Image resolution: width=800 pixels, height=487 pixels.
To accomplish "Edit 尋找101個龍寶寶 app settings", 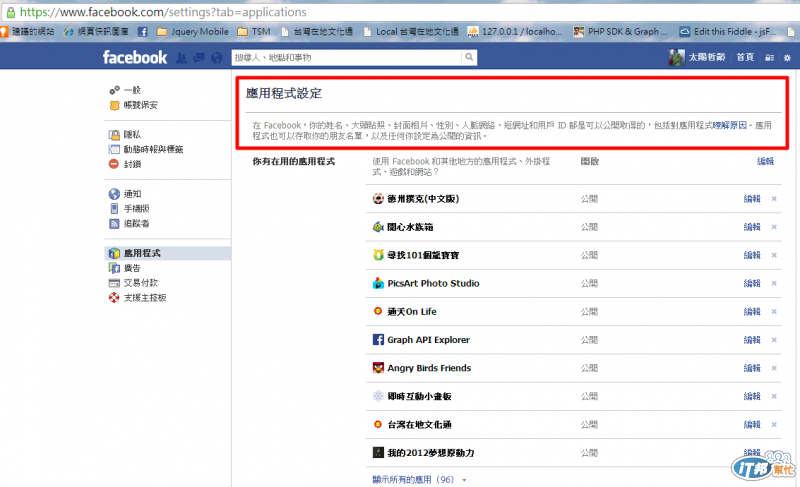I will point(752,255).
